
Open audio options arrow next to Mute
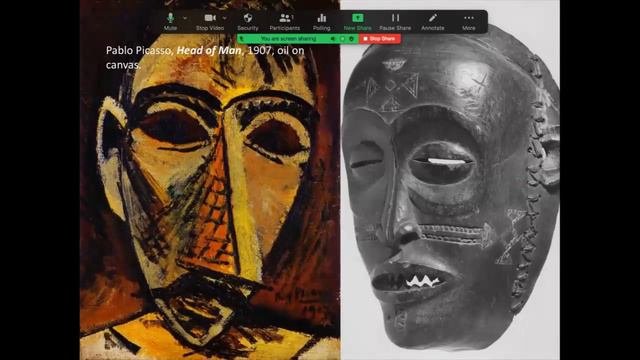(x=185, y=18)
